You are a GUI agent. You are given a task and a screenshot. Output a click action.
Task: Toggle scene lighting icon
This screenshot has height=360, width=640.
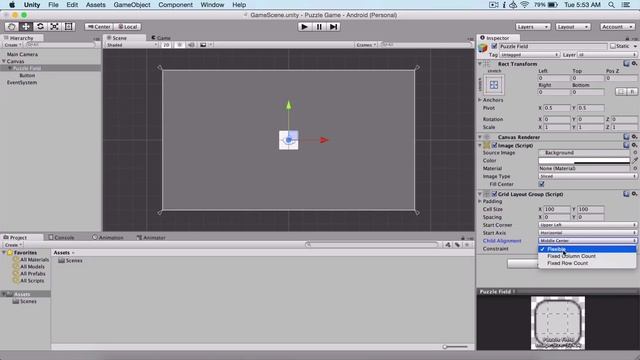[x=179, y=45]
